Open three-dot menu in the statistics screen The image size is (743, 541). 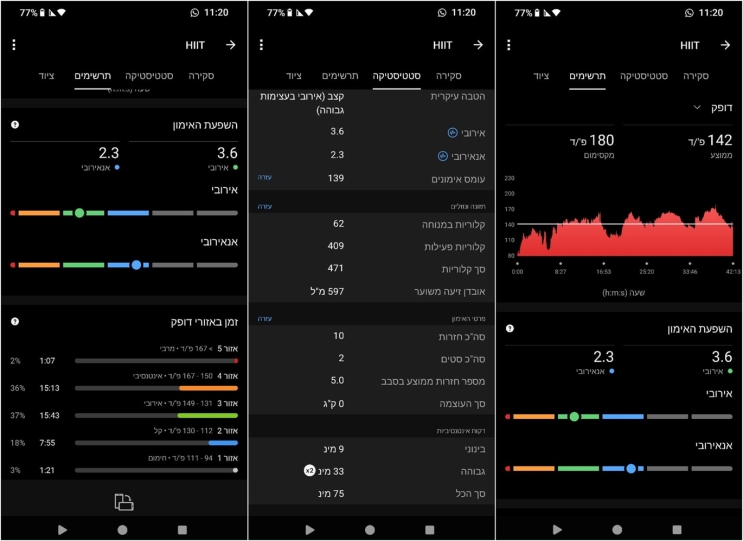pyautogui.click(x=261, y=45)
